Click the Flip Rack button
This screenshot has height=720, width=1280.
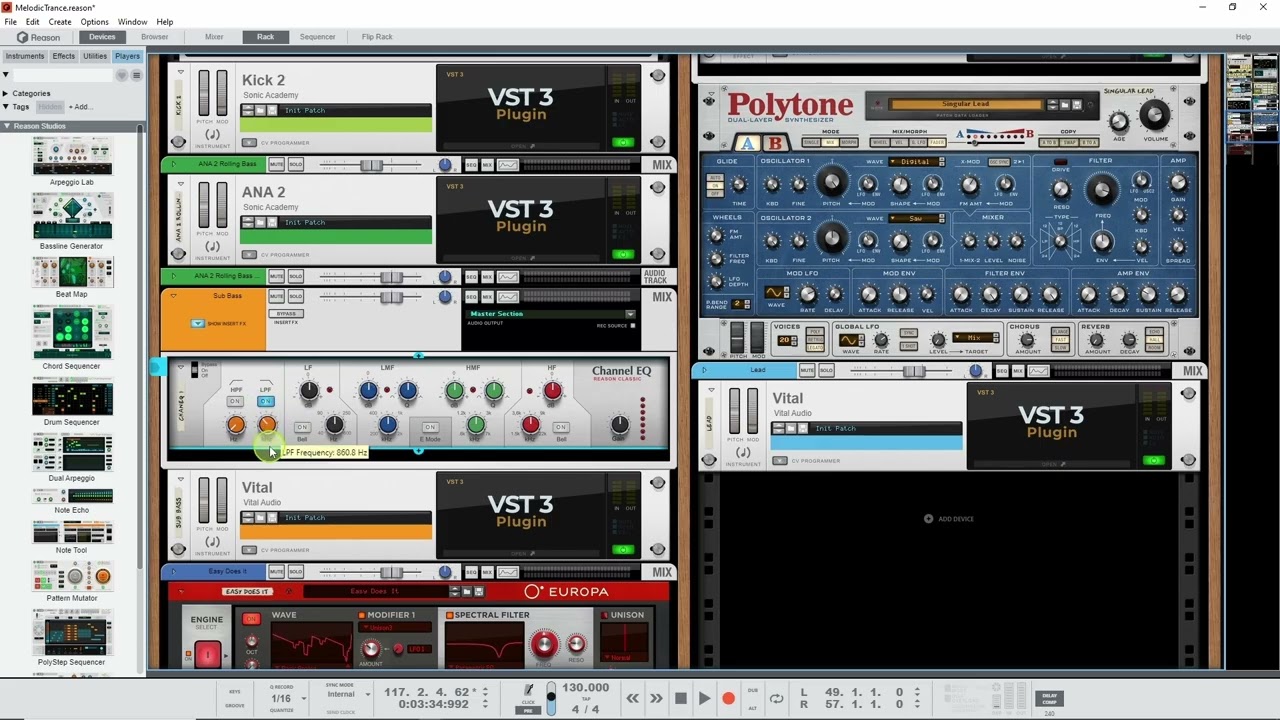pyautogui.click(x=377, y=37)
